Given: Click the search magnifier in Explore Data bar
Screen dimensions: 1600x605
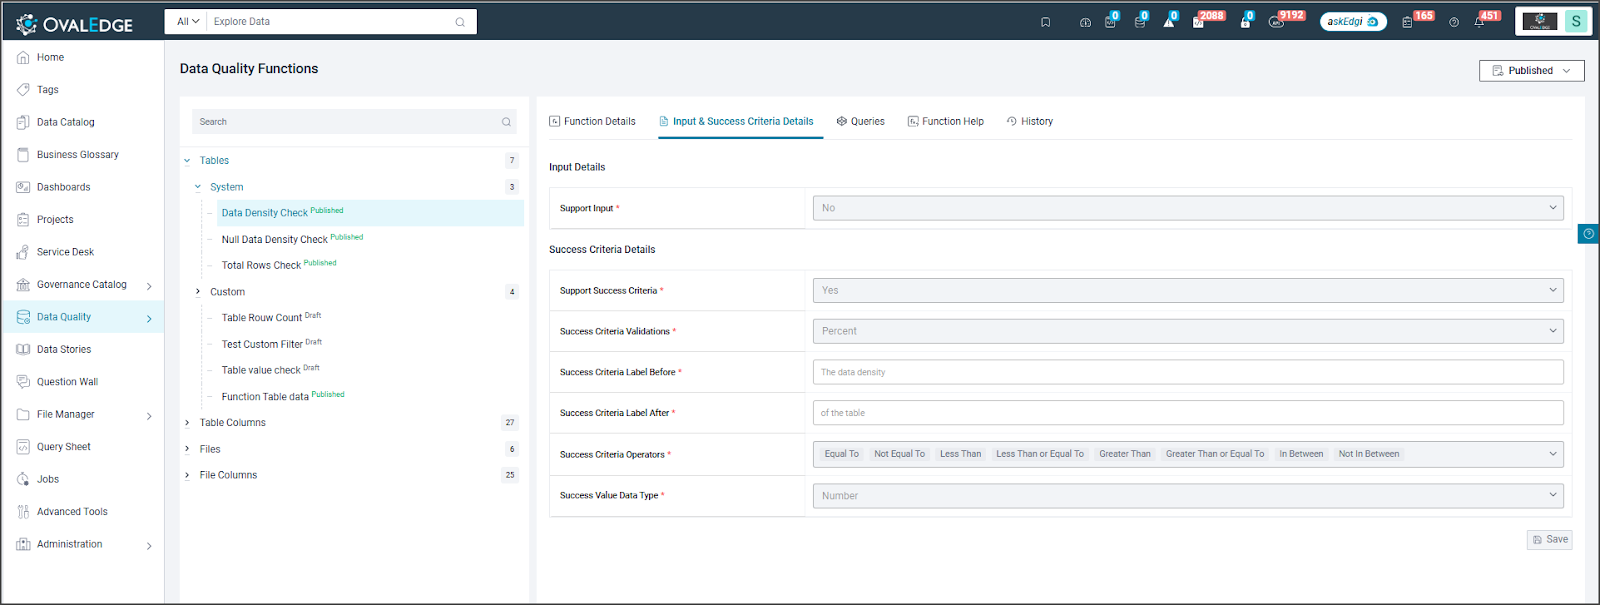Looking at the screenshot, I should pos(460,22).
